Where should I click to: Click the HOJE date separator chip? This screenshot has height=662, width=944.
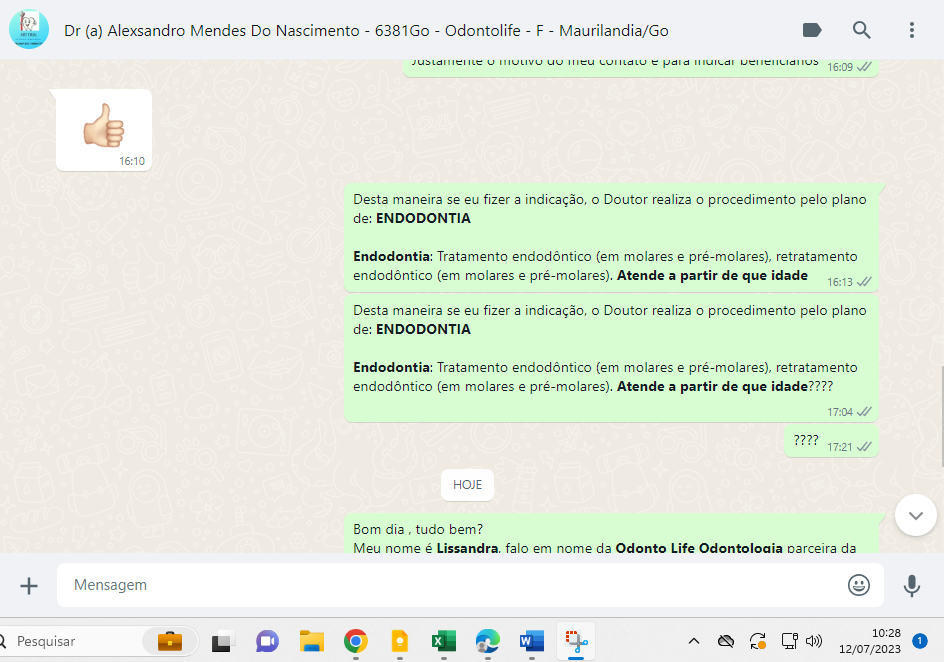pos(467,485)
